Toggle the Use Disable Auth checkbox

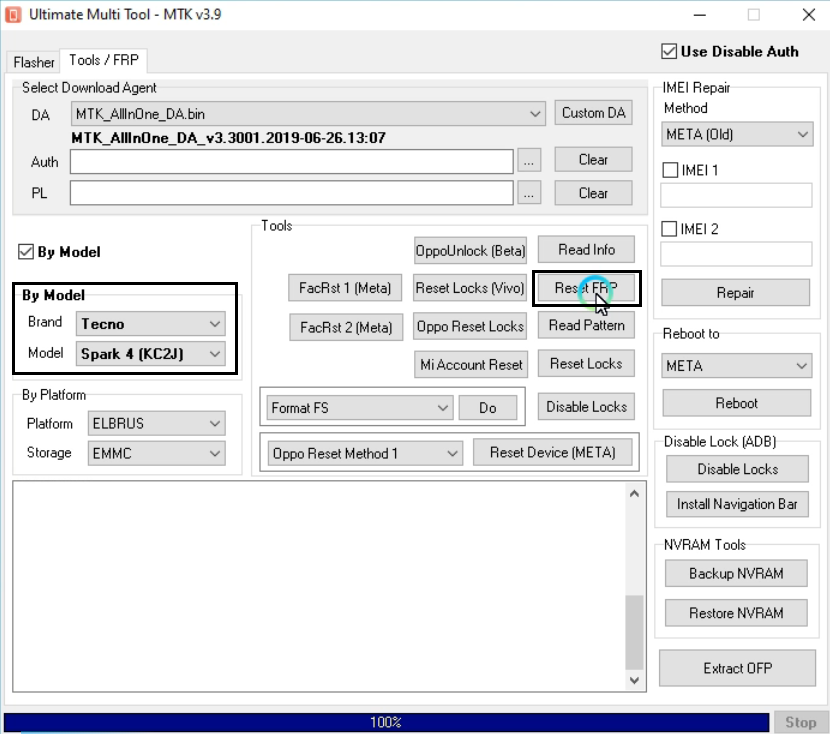669,51
